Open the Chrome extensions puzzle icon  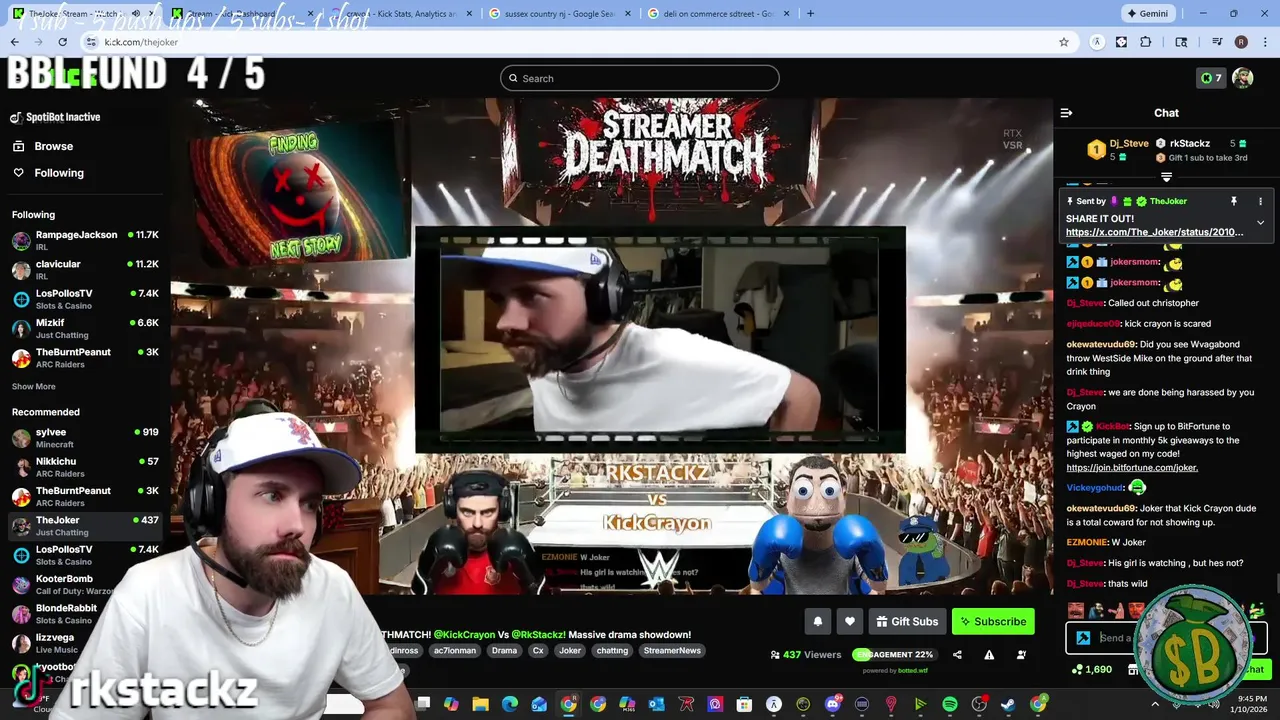pos(1146,42)
